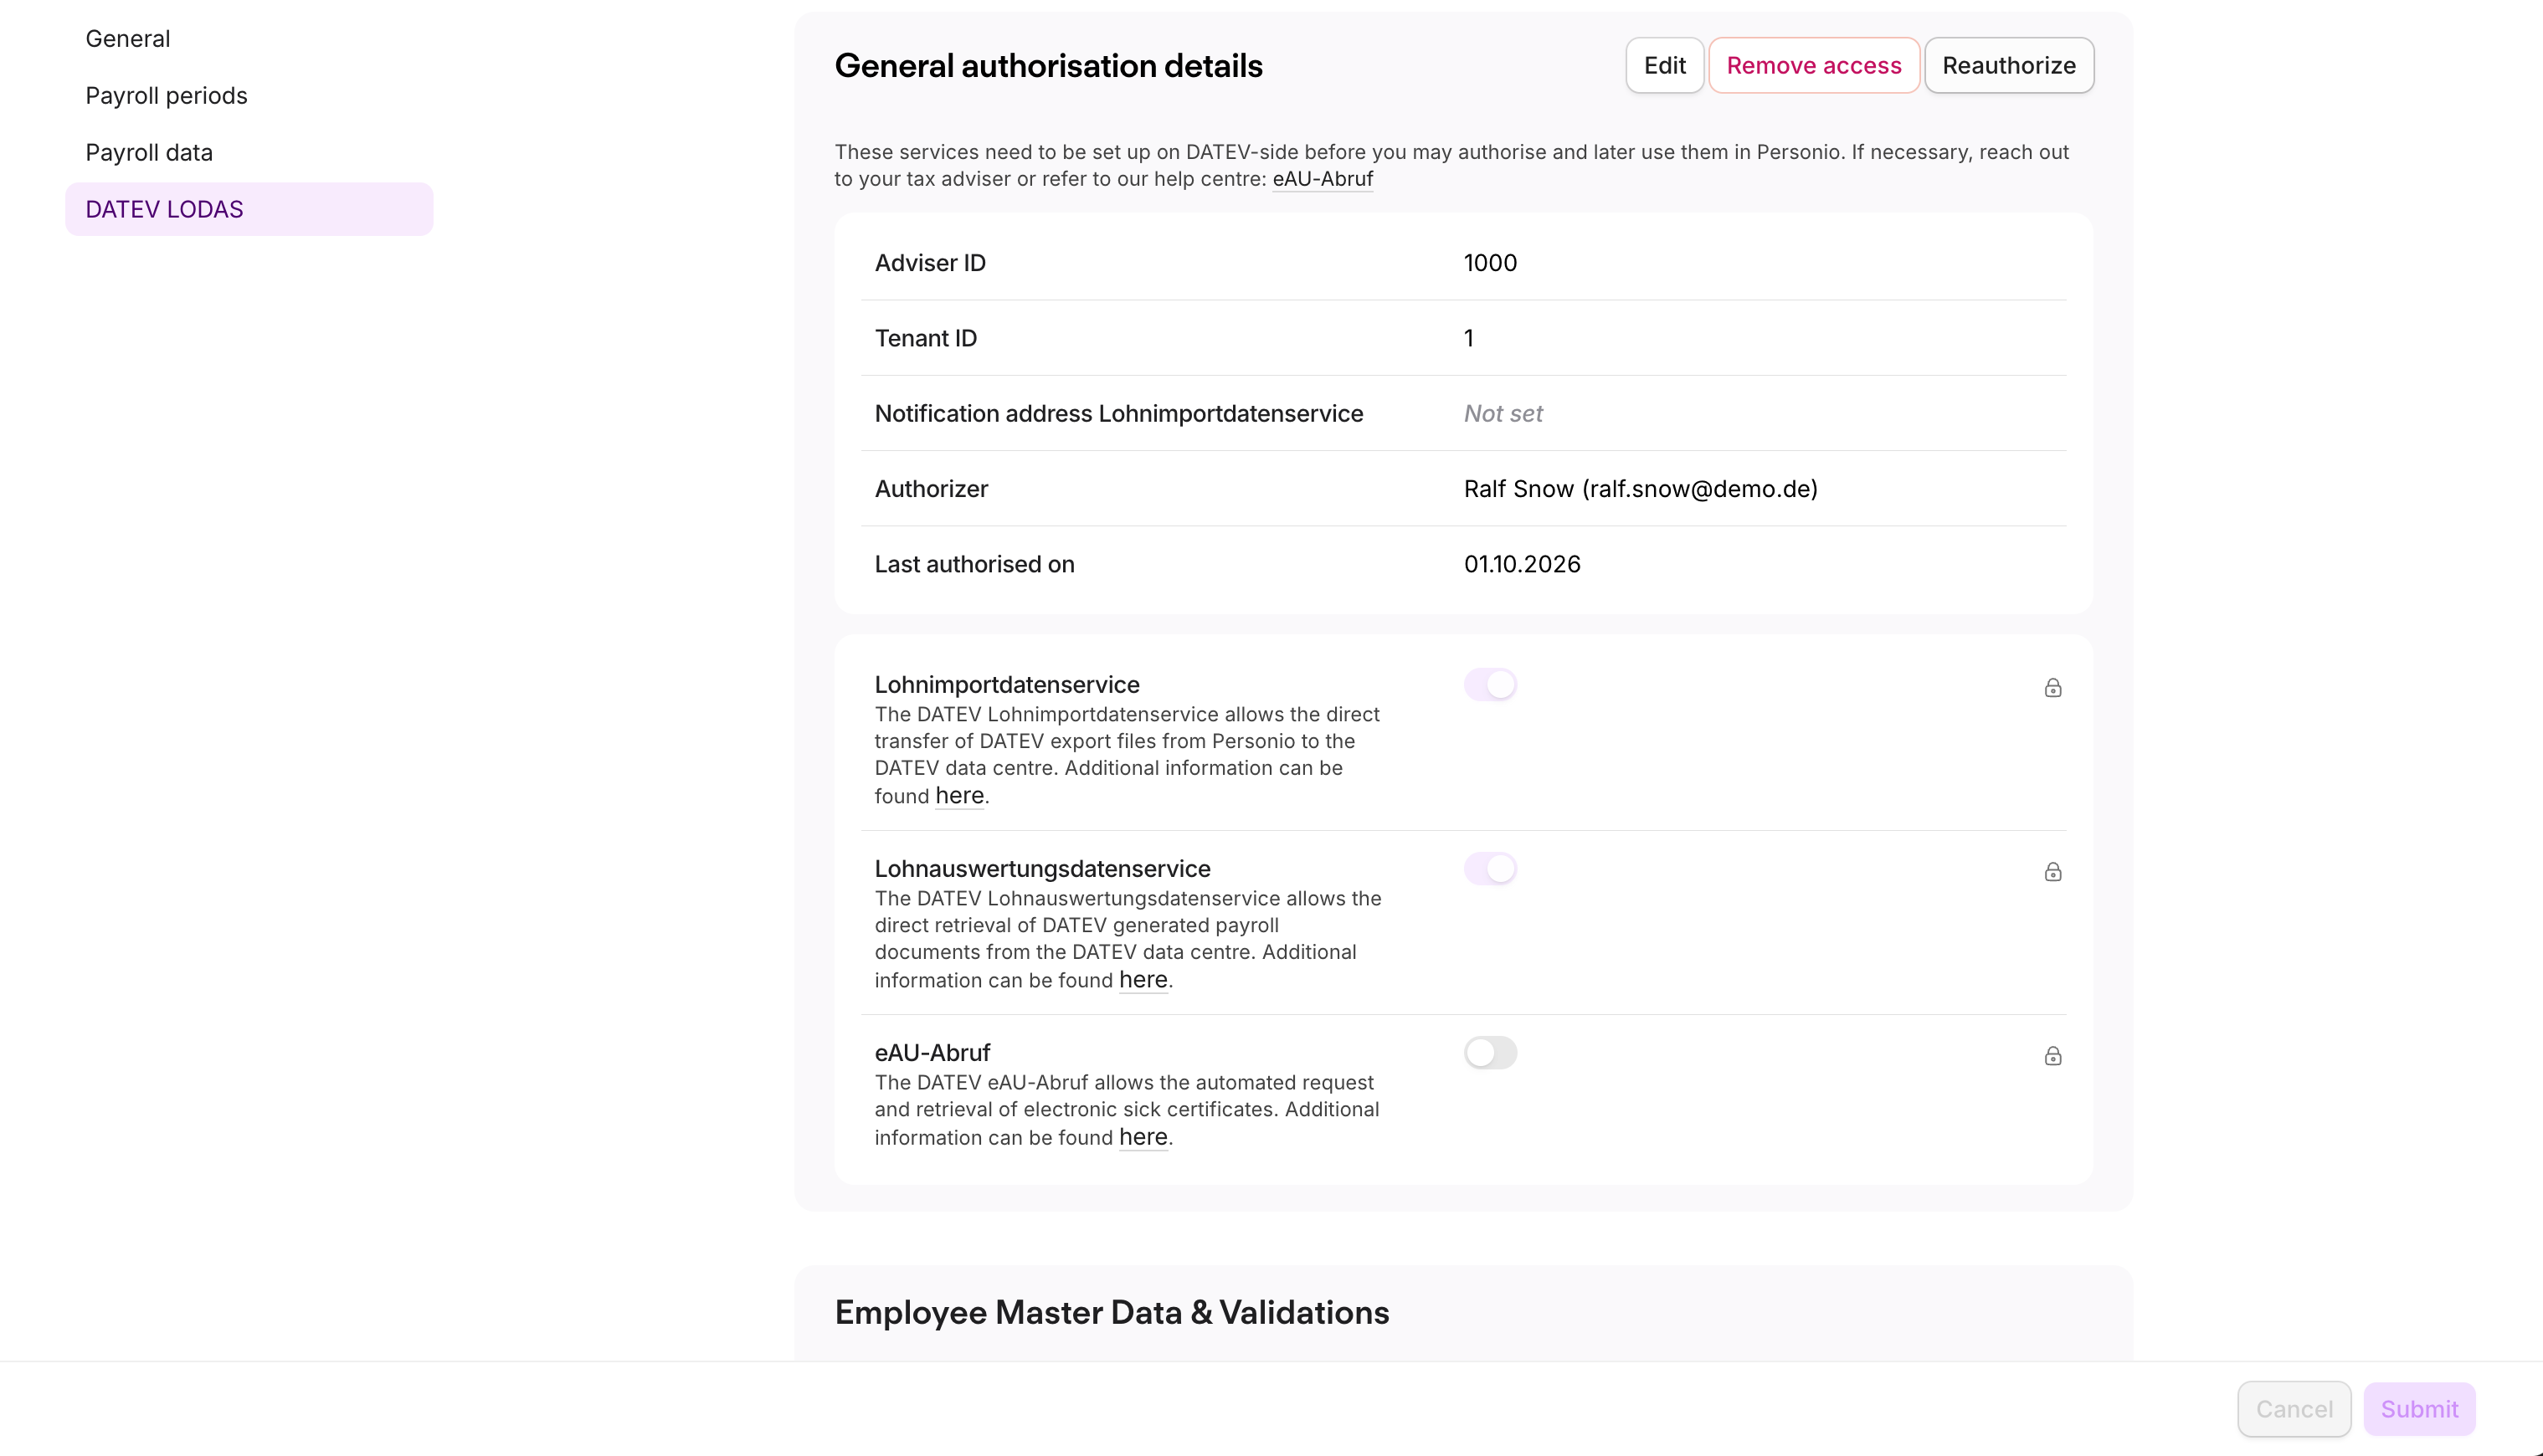This screenshot has width=2543, height=1456.
Task: Click the Authorizer label
Action: [931, 489]
